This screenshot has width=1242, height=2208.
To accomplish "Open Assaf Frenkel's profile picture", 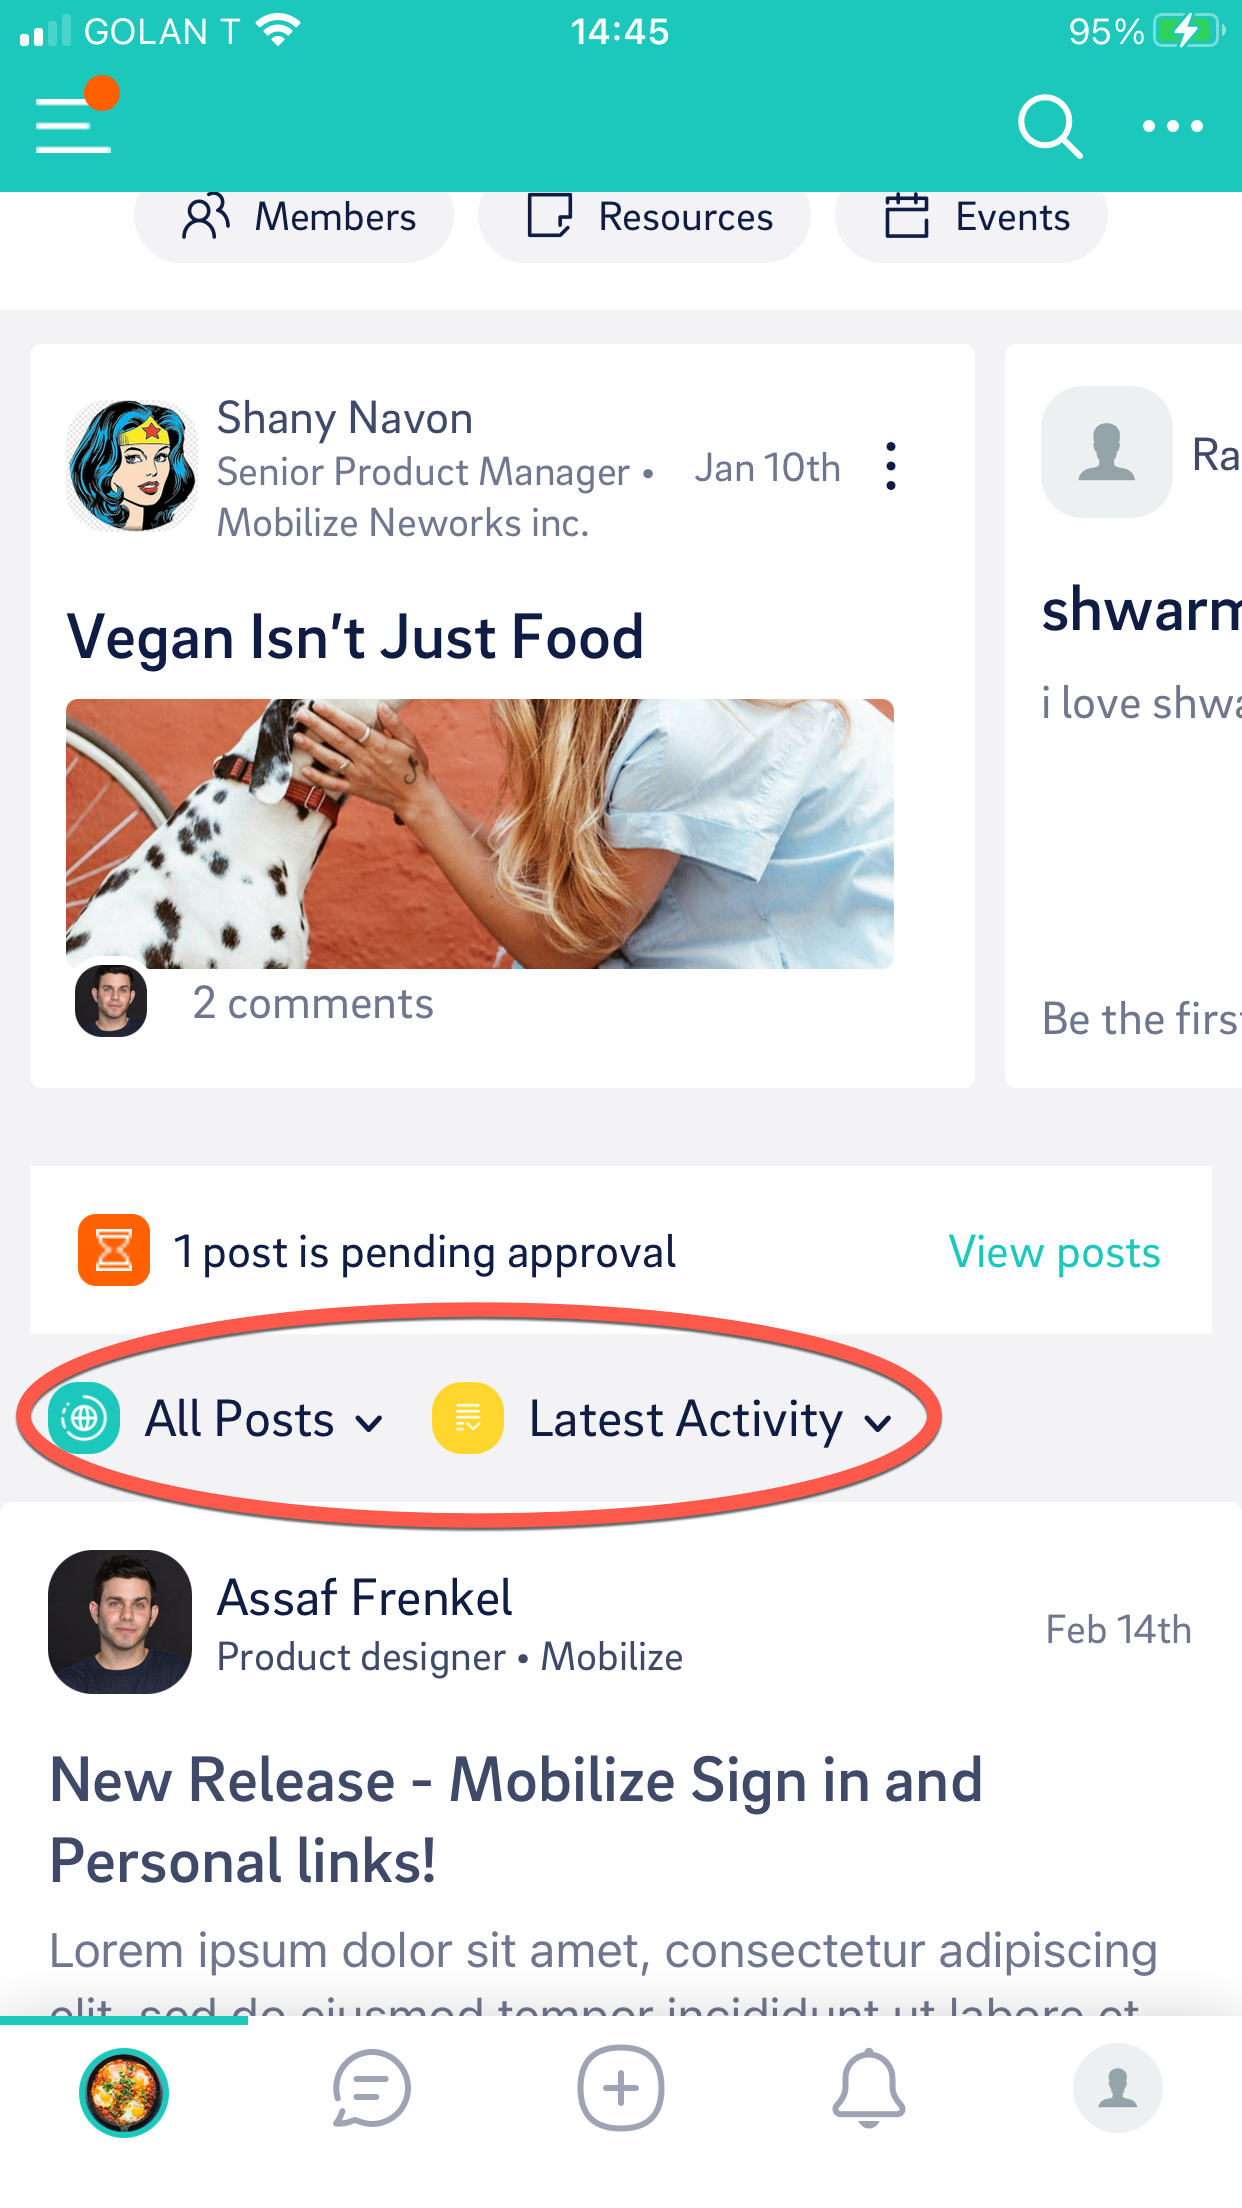I will [120, 1622].
